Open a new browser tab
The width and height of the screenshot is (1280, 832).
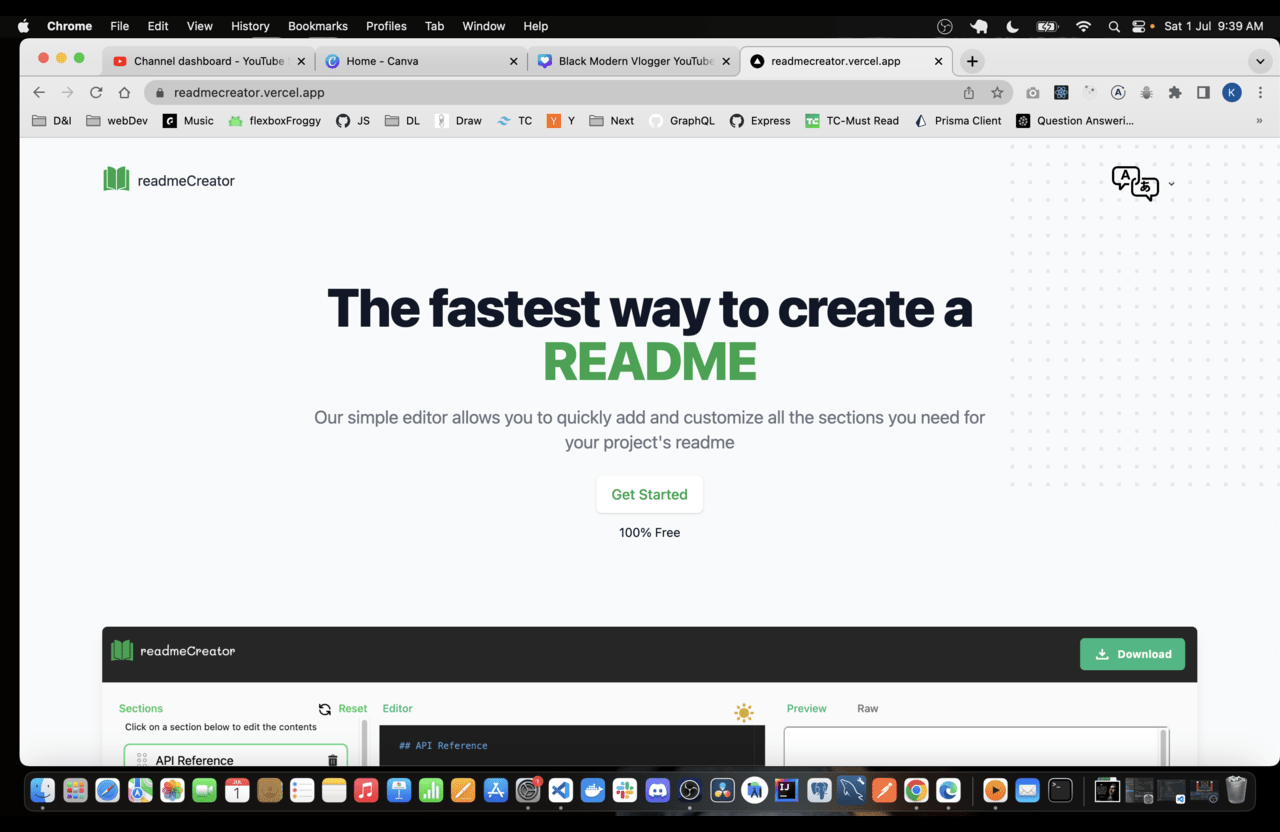click(972, 61)
